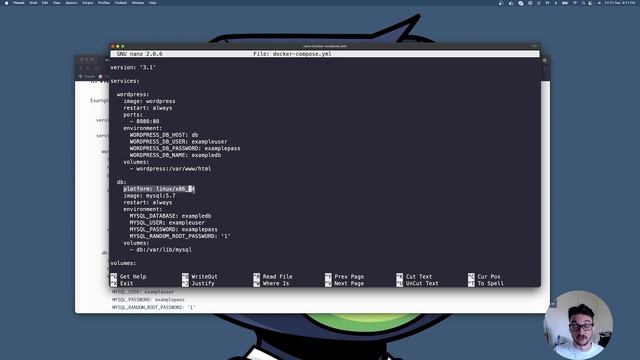640x360 pixels.
Task: Open Spotlight search in menu bar
Action: (x=583, y=3)
